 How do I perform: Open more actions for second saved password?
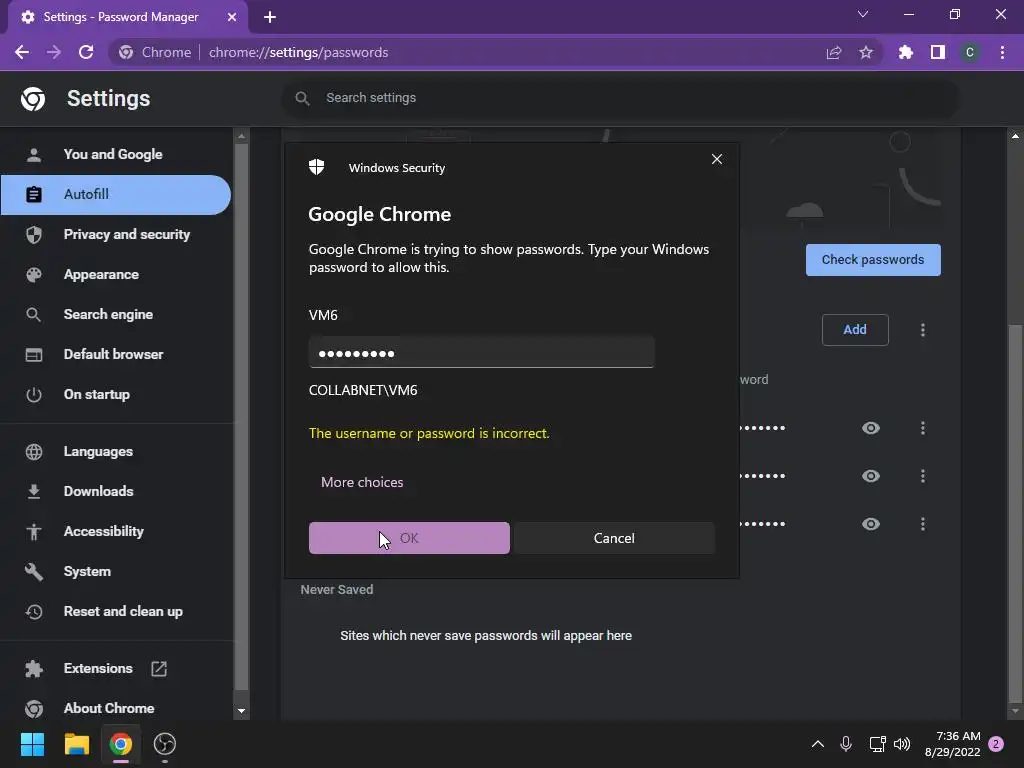[922, 475]
